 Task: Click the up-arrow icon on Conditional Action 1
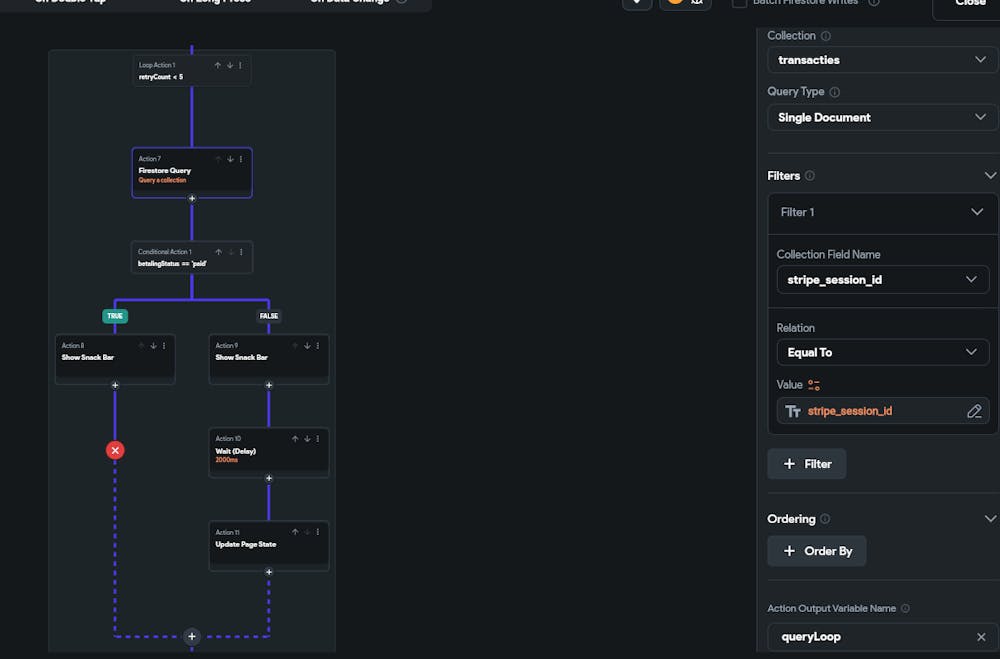[x=220, y=251]
